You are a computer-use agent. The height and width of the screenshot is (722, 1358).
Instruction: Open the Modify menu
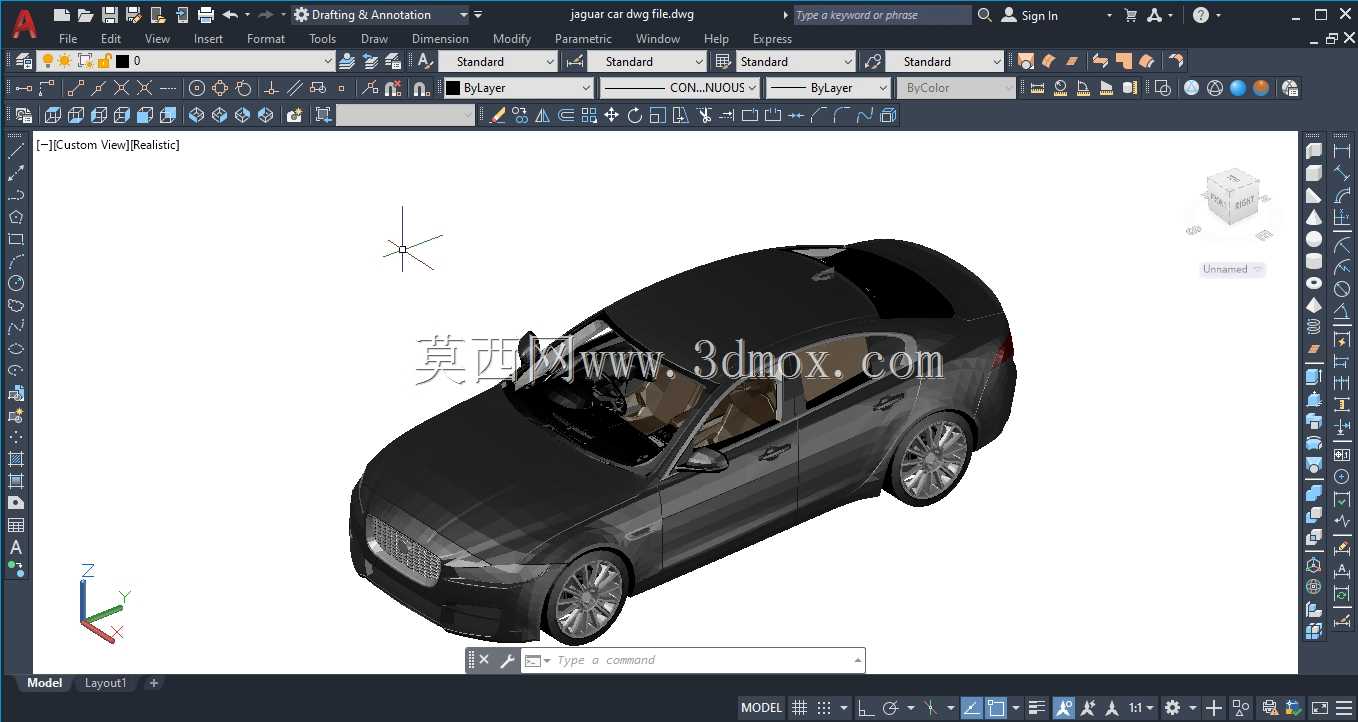[x=511, y=39]
